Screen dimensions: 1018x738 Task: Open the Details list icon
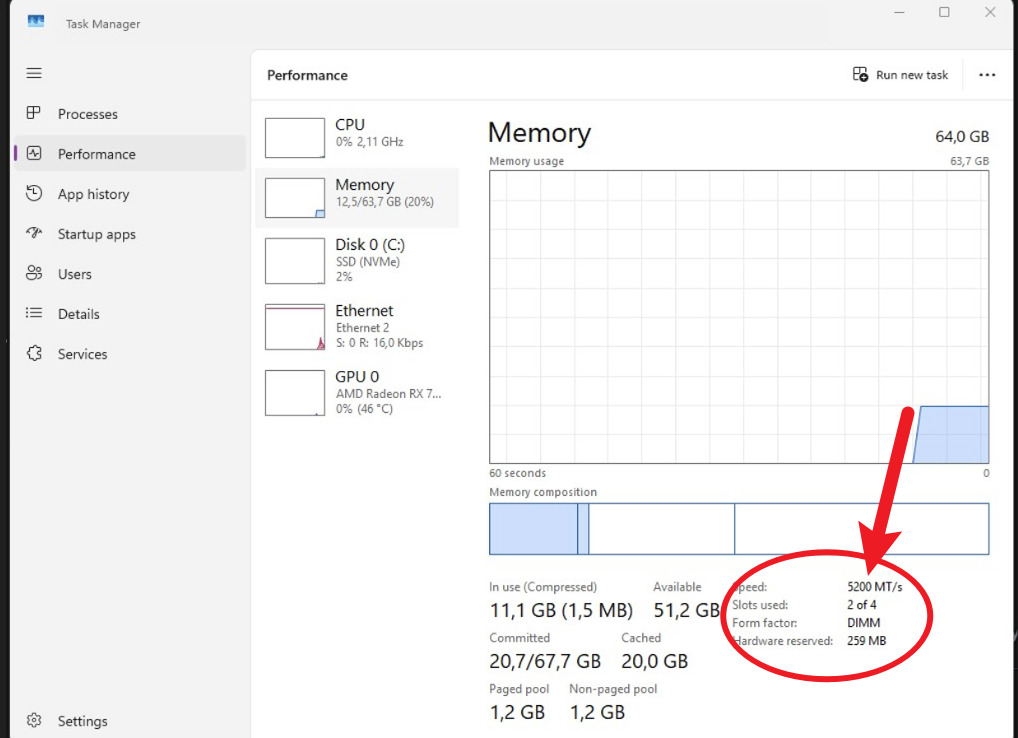point(34,314)
